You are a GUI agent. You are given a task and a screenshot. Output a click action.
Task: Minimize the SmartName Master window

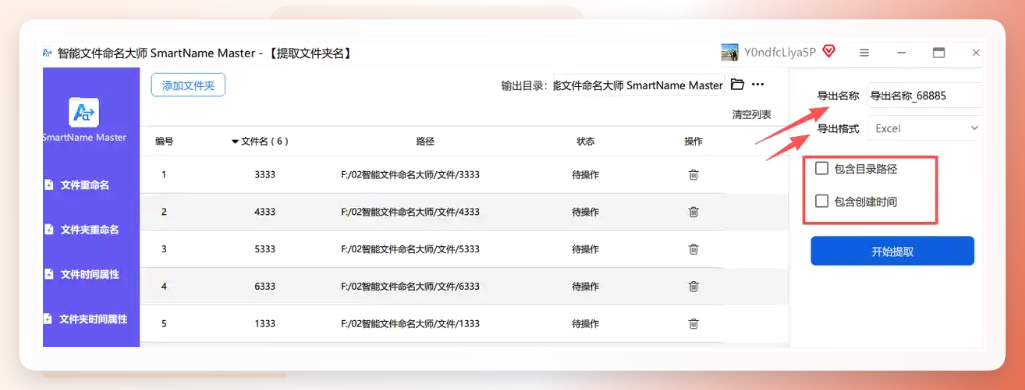click(x=901, y=53)
